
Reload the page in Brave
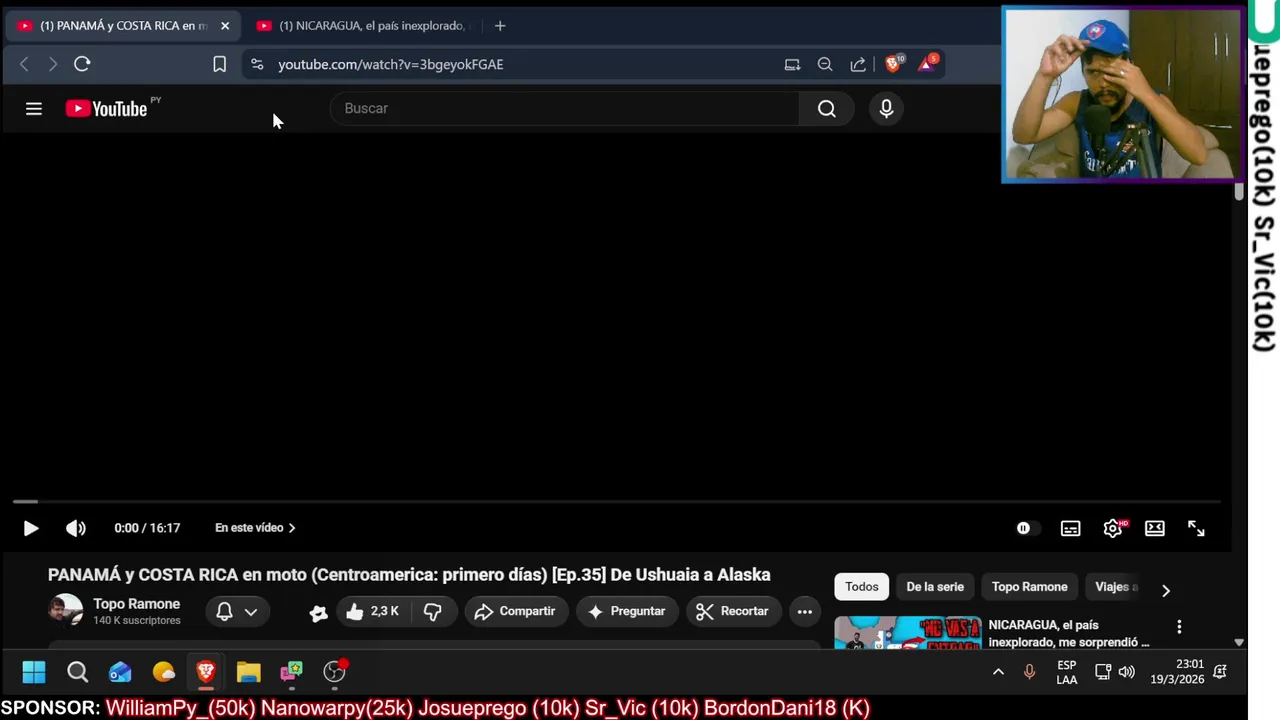coord(82,64)
